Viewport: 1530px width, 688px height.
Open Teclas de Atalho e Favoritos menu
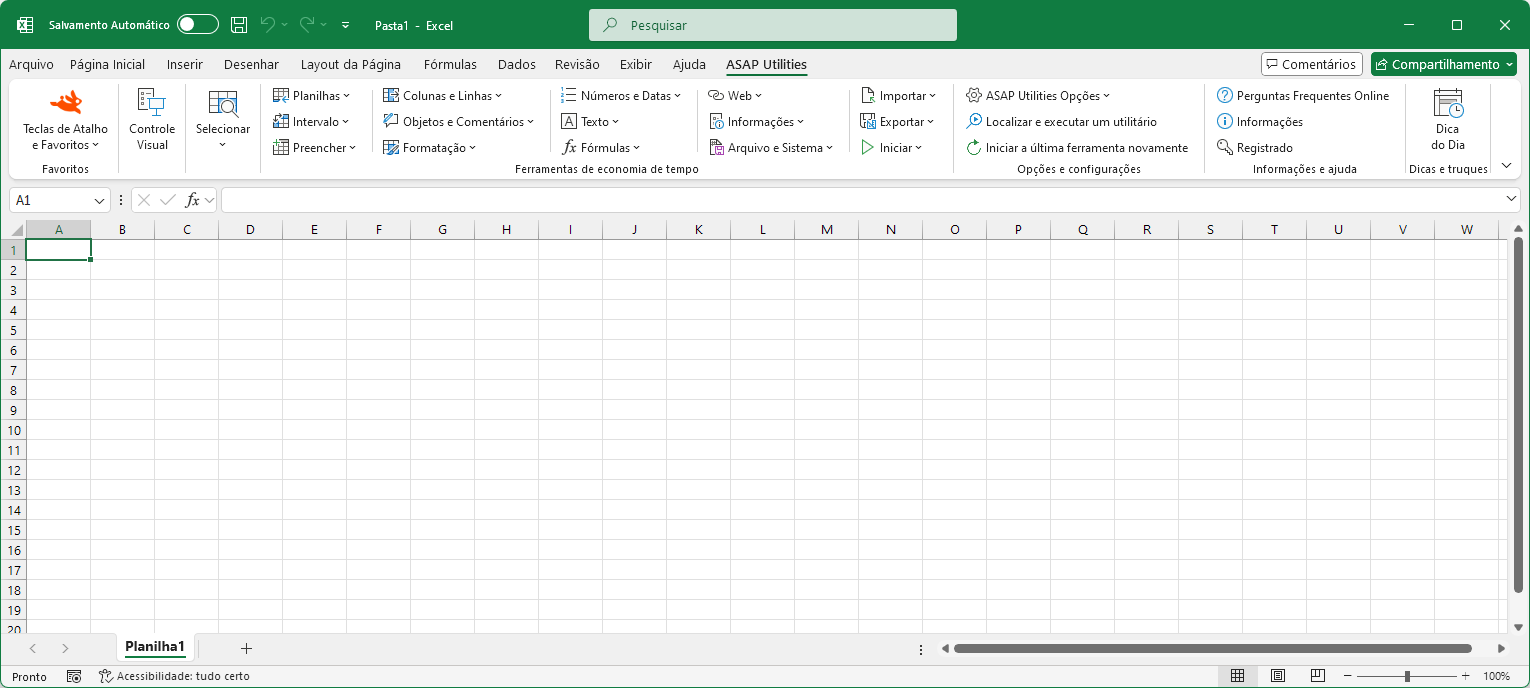(65, 120)
